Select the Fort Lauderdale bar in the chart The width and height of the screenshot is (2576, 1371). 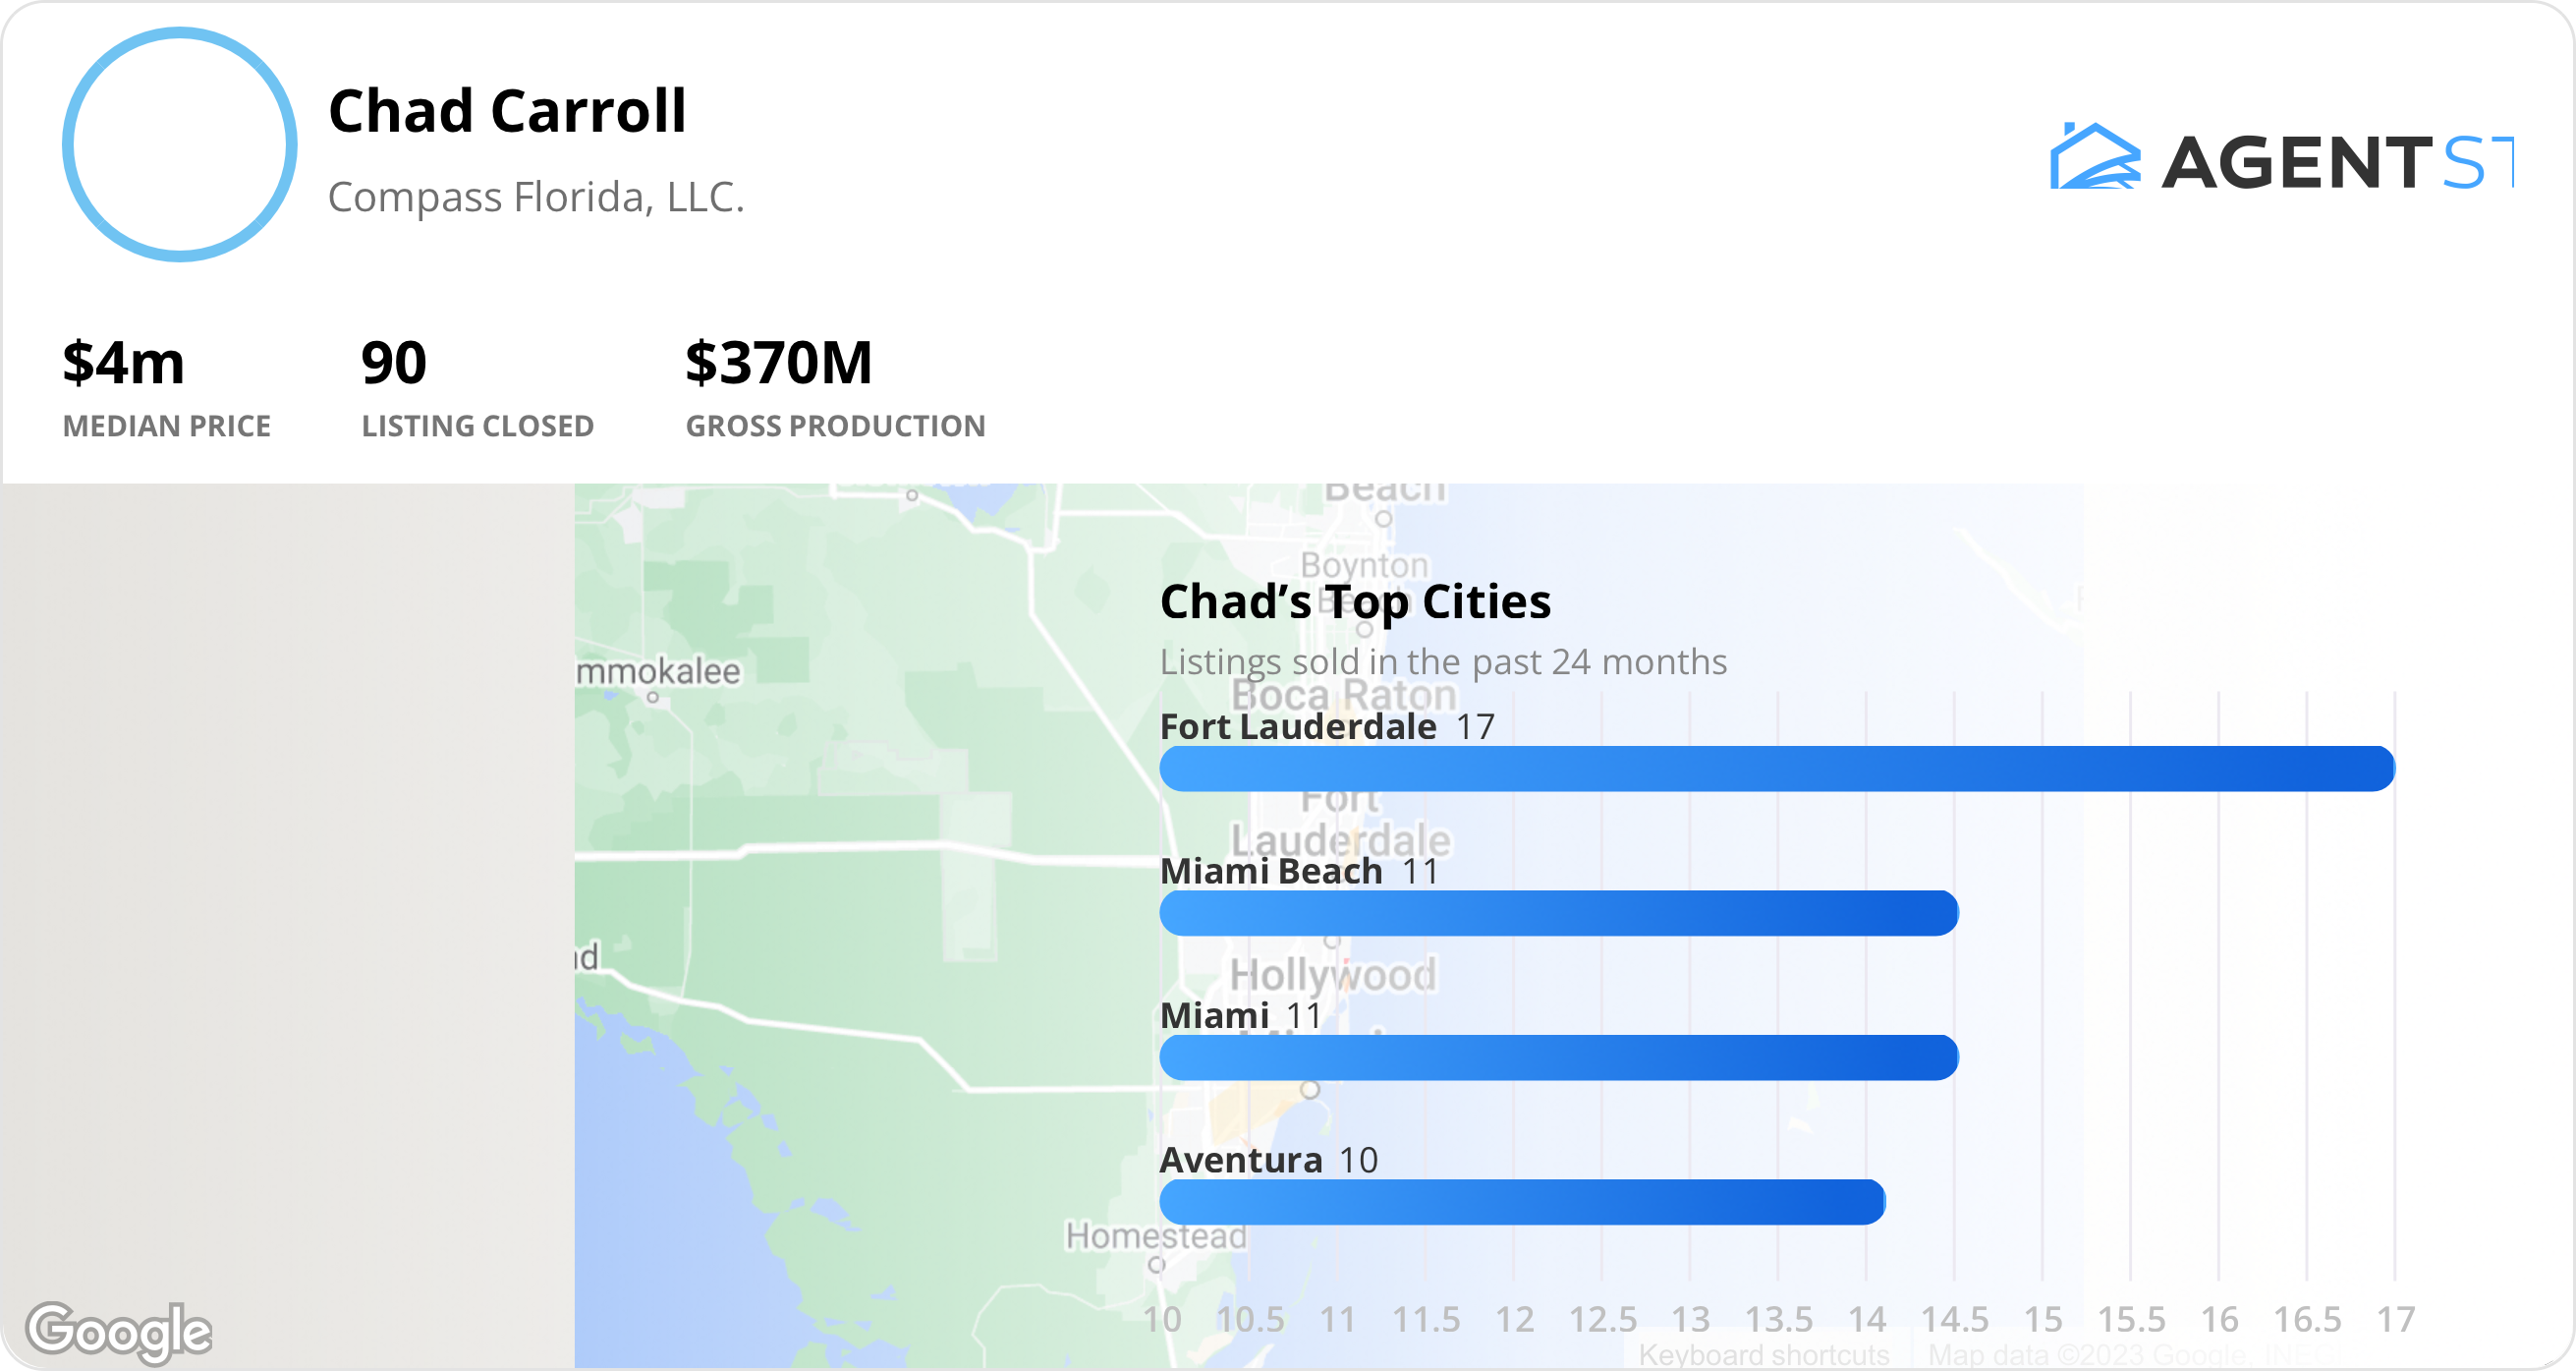click(1780, 768)
